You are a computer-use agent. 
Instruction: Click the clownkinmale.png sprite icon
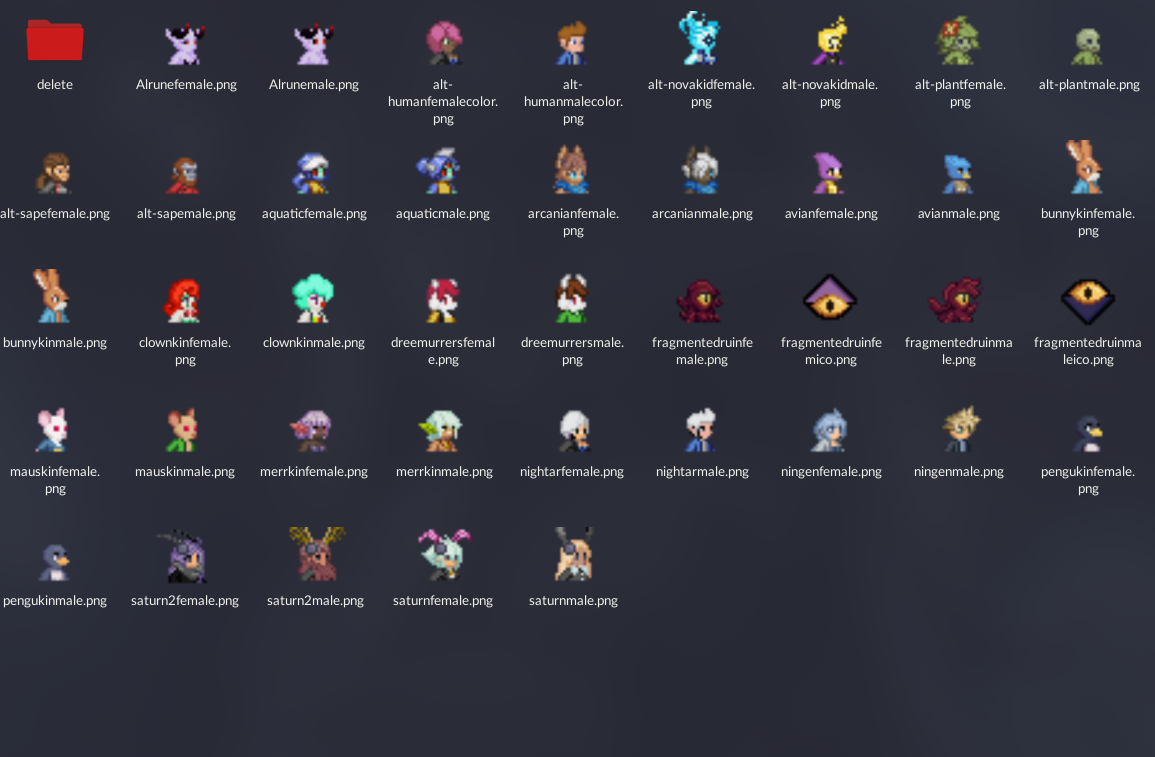(313, 298)
